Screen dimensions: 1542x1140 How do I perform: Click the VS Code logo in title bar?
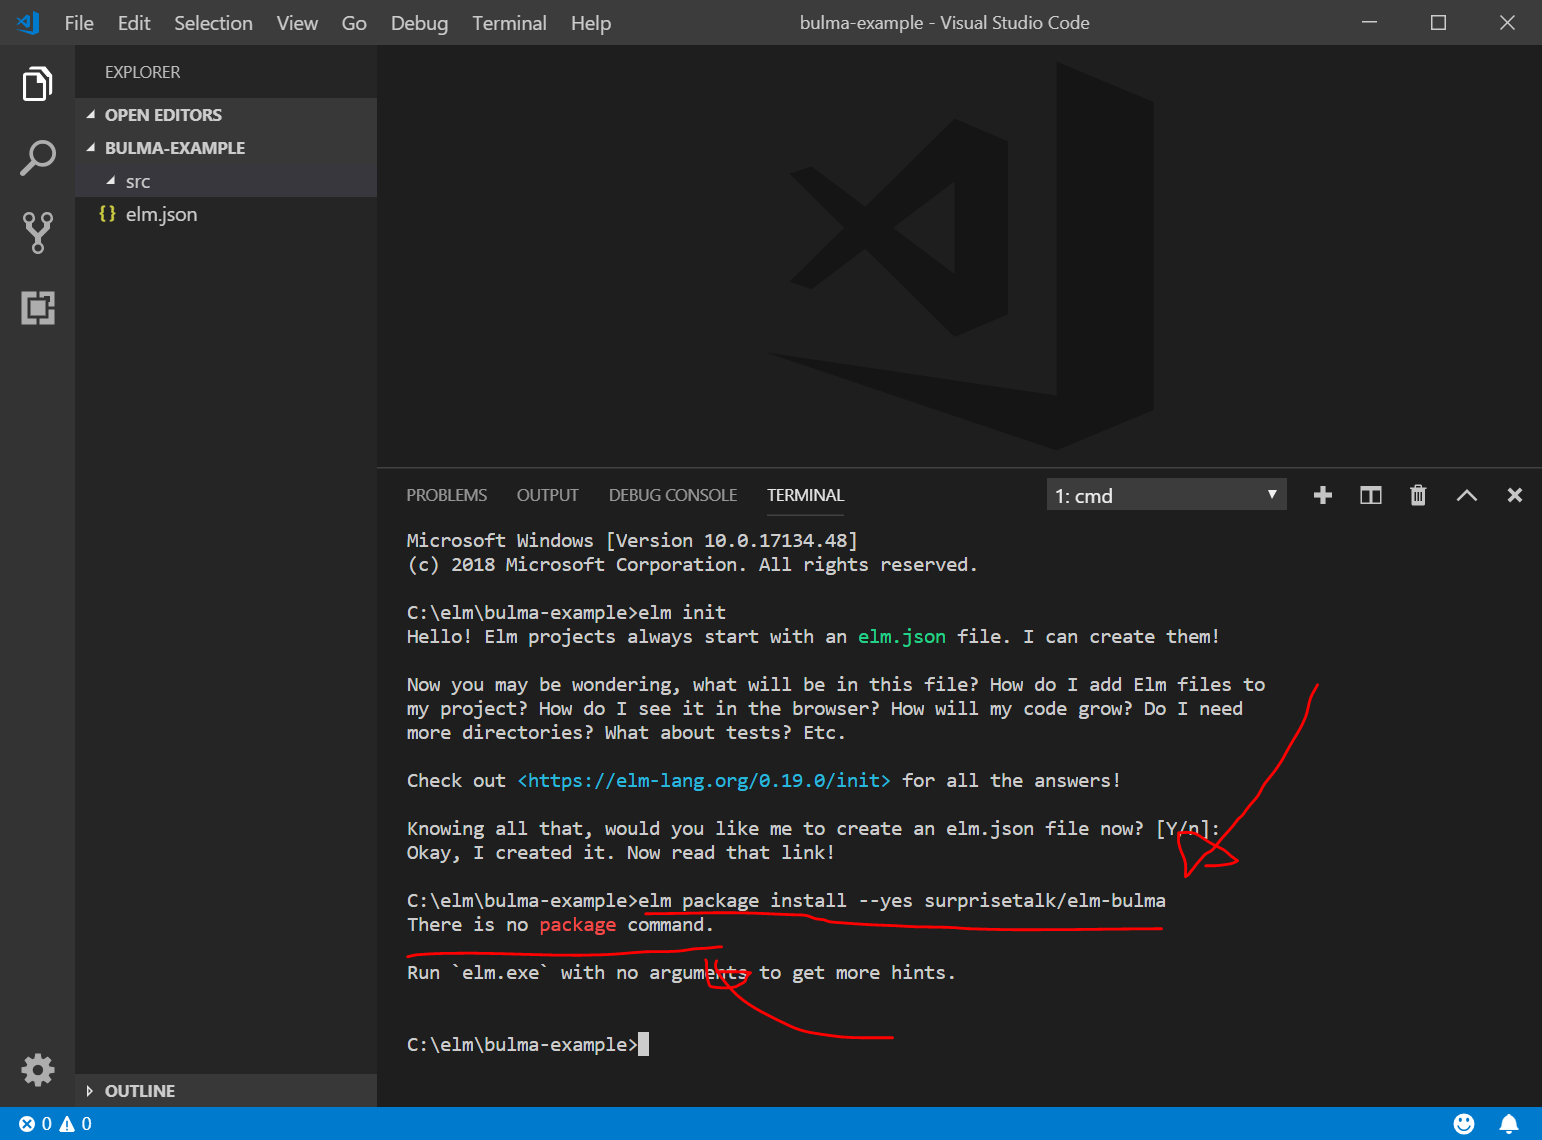coord(28,22)
